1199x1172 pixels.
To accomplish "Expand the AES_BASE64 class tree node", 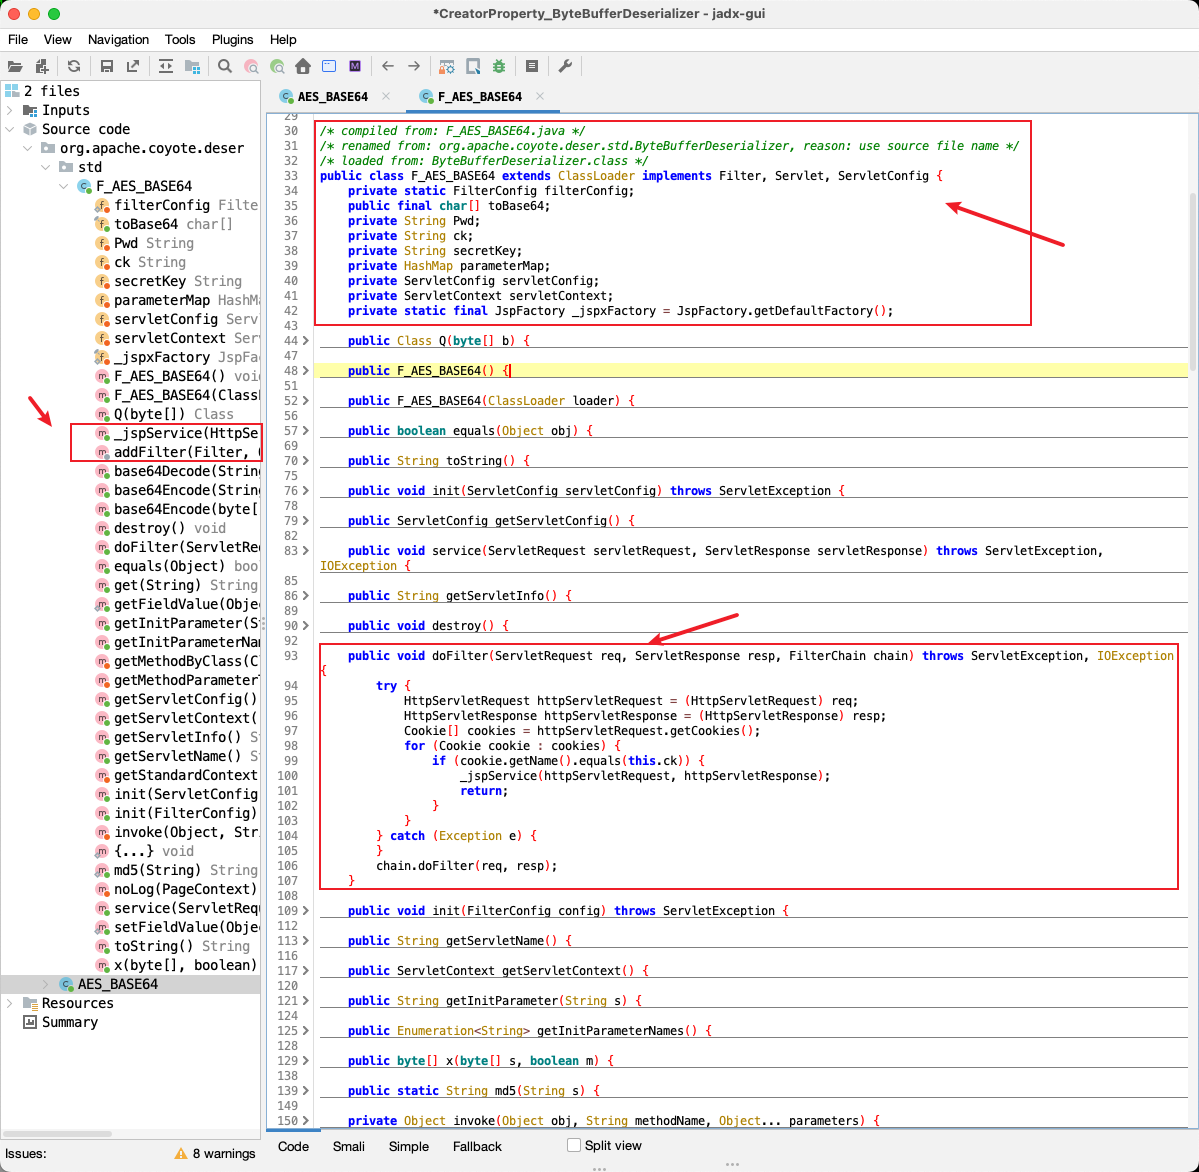I will [x=46, y=984].
